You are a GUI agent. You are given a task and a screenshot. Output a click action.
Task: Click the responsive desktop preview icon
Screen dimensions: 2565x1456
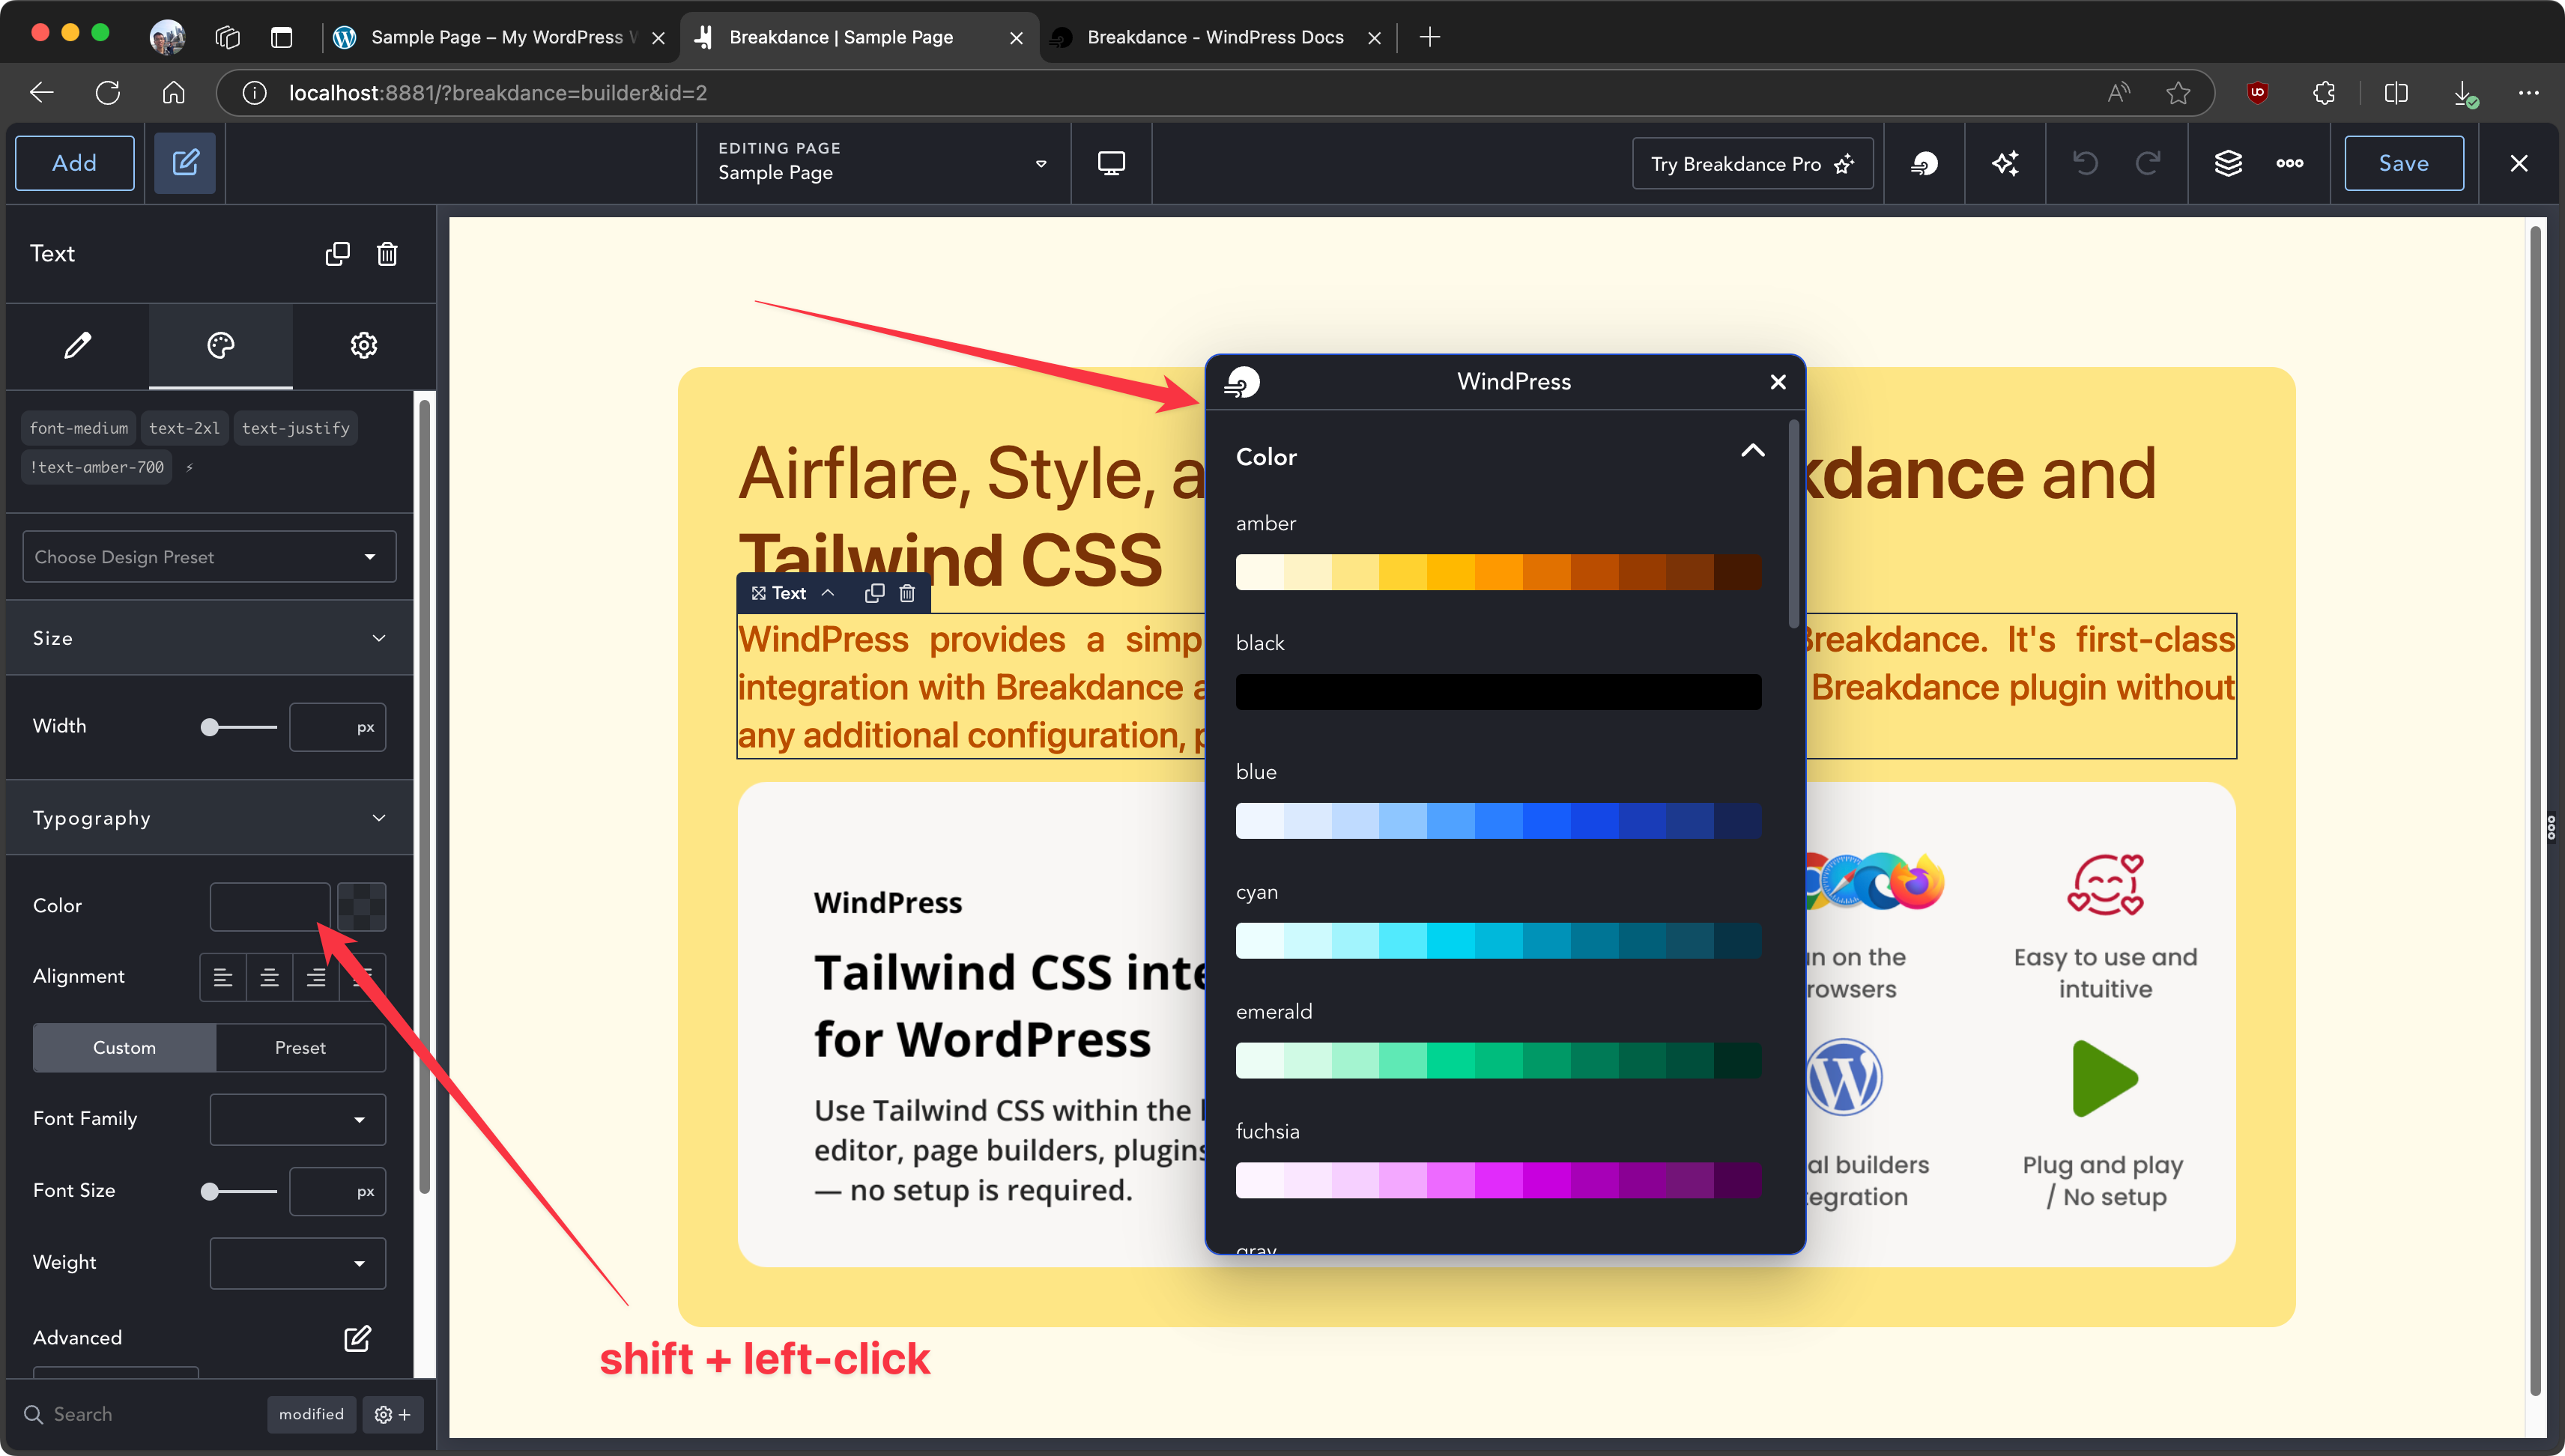pos(1111,164)
